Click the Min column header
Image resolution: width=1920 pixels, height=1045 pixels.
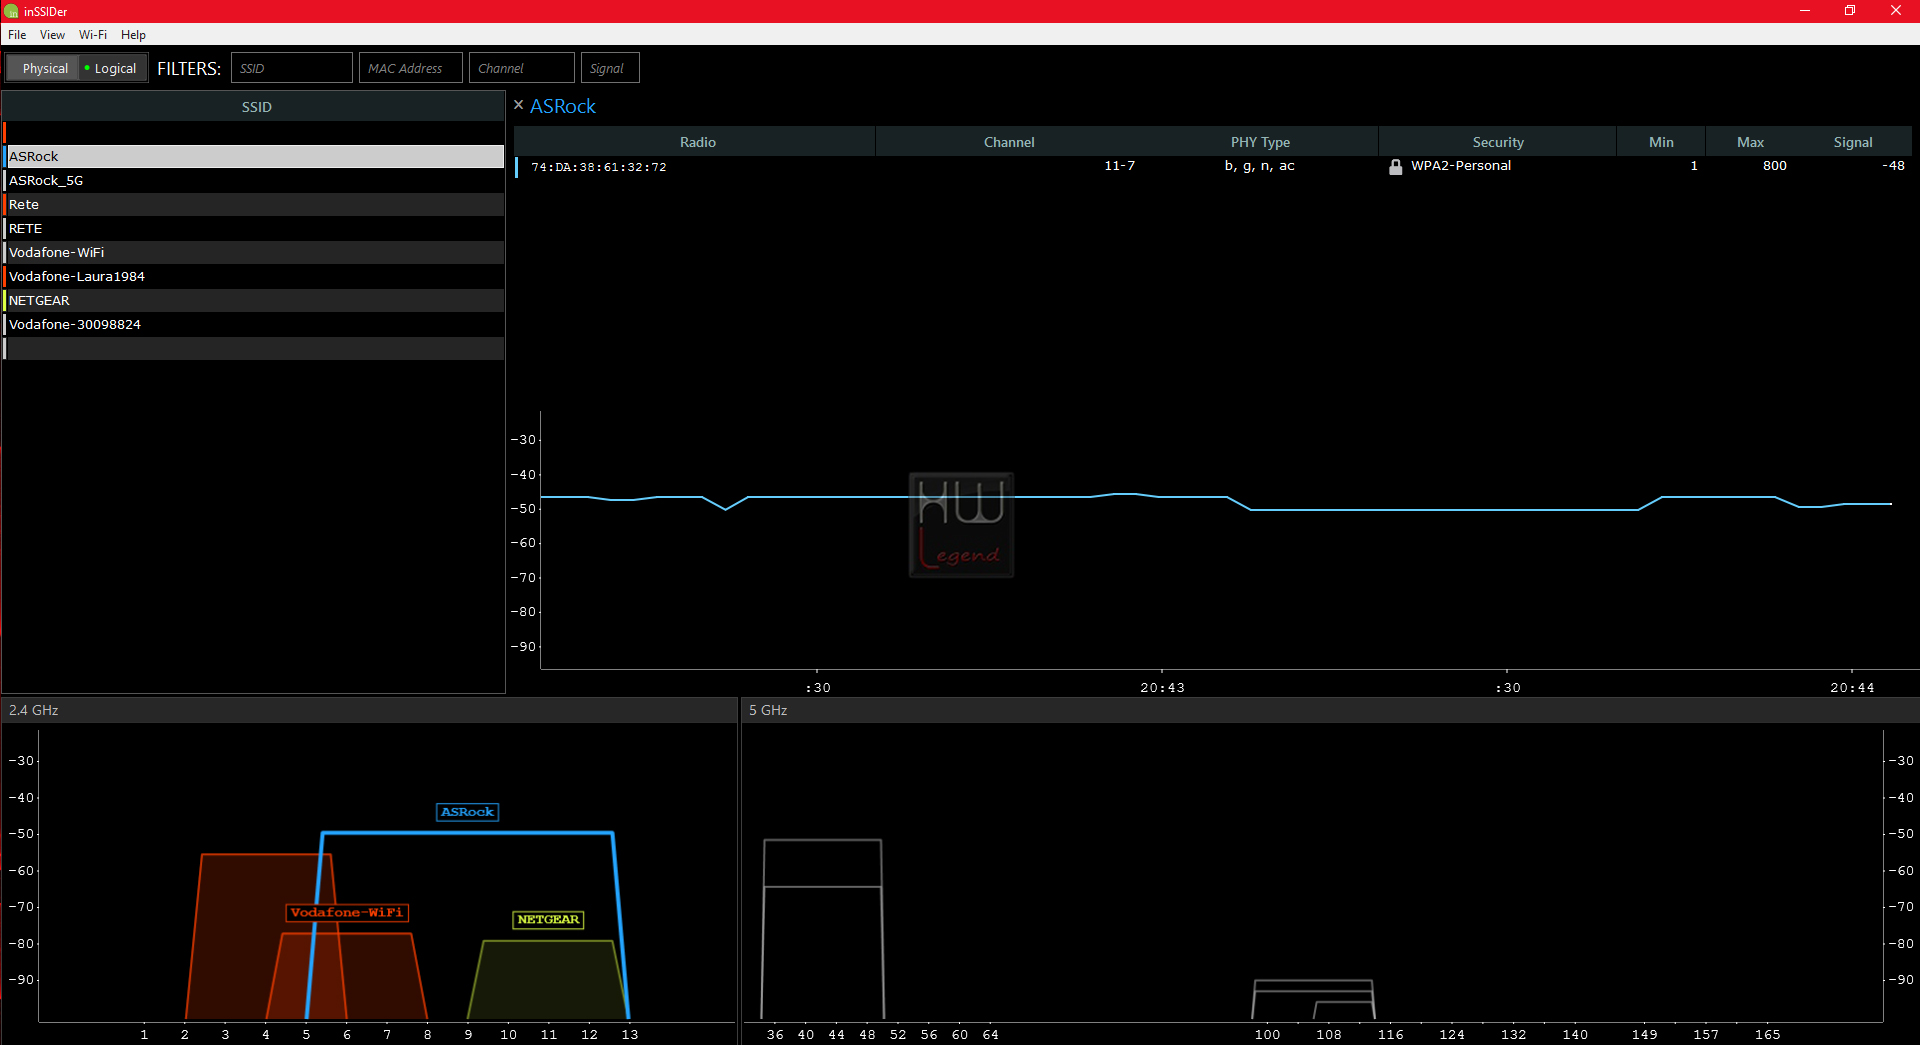1661,142
